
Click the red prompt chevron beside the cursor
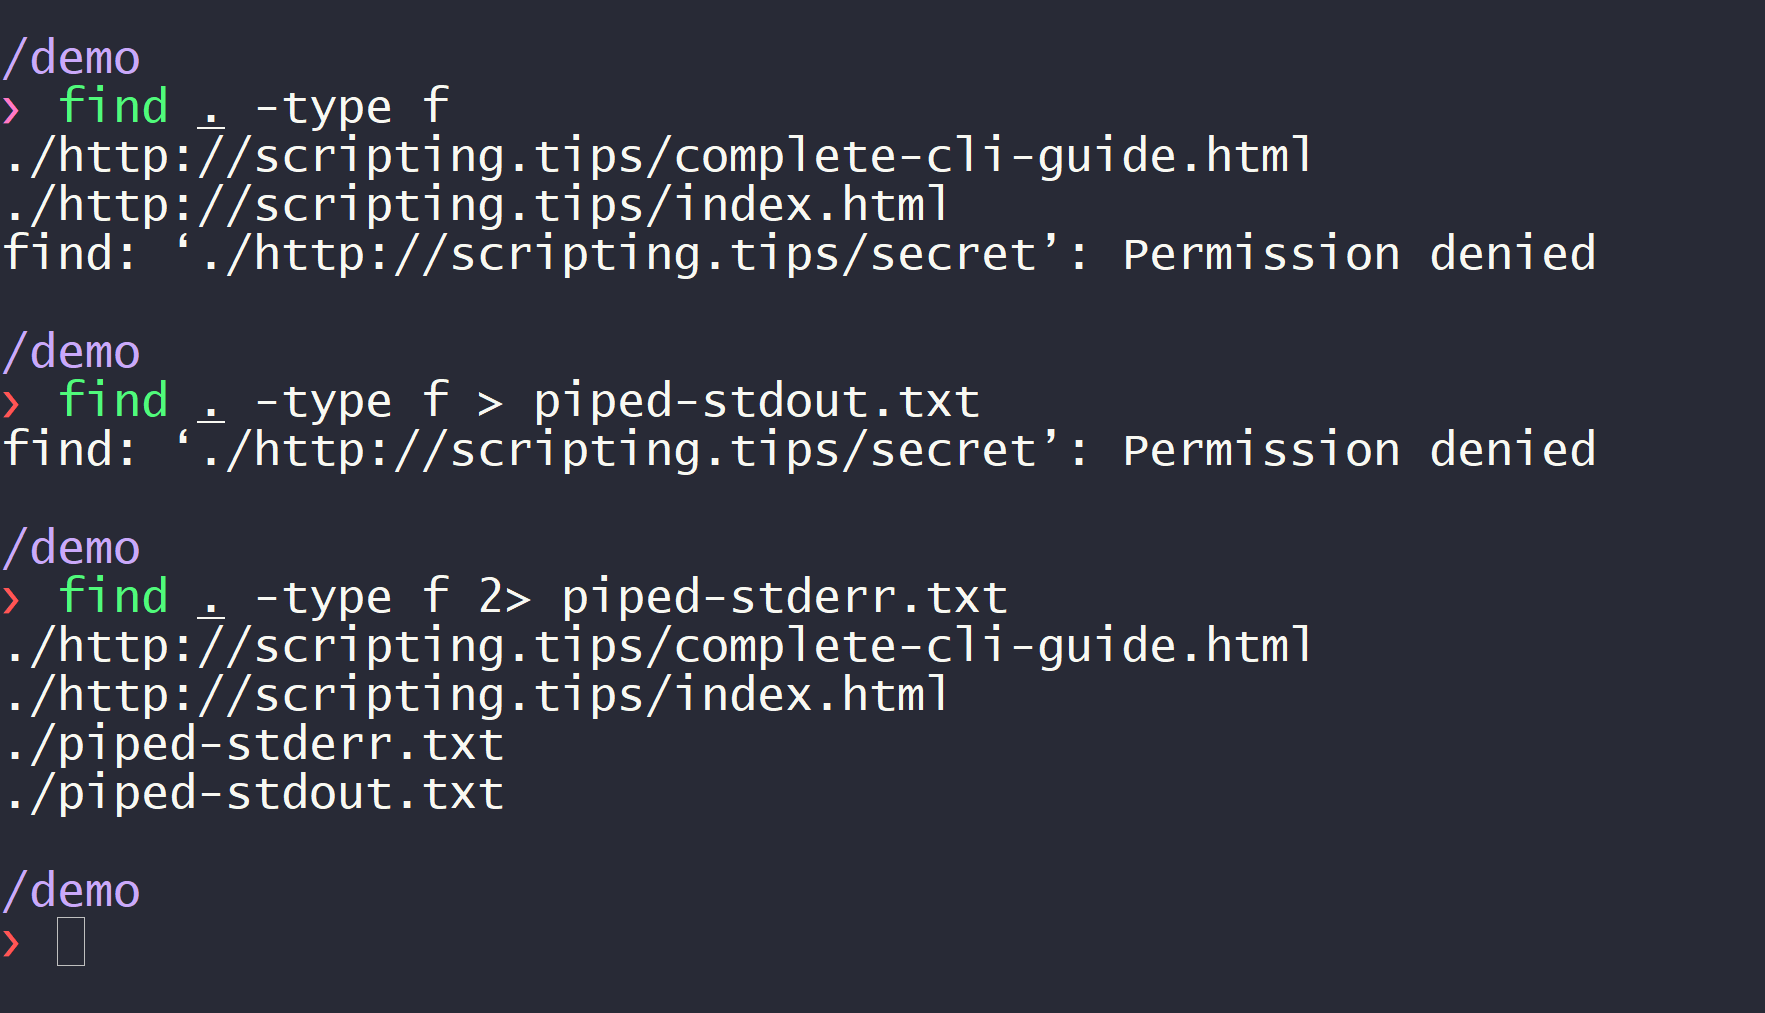pos(12,942)
